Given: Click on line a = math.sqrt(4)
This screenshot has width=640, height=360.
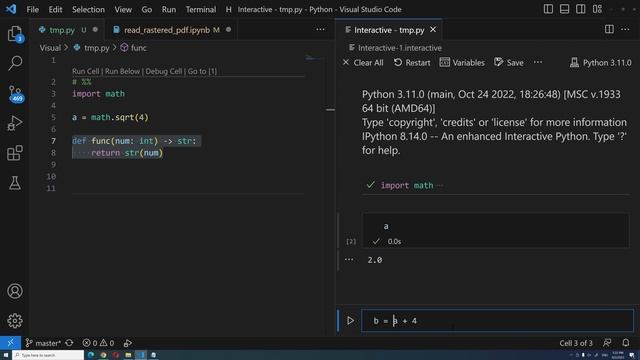Looking at the screenshot, I should (x=110, y=117).
